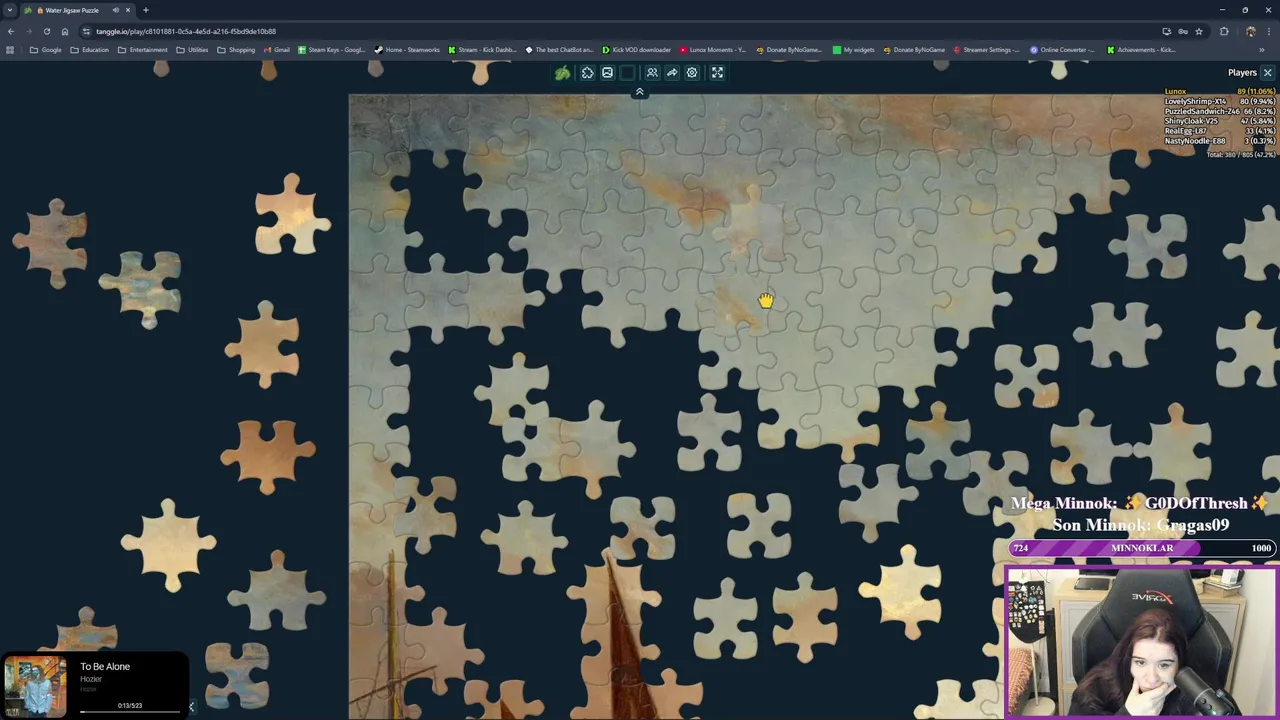Click the screen cast icon in address bar
The image size is (1280, 720).
(x=1166, y=31)
